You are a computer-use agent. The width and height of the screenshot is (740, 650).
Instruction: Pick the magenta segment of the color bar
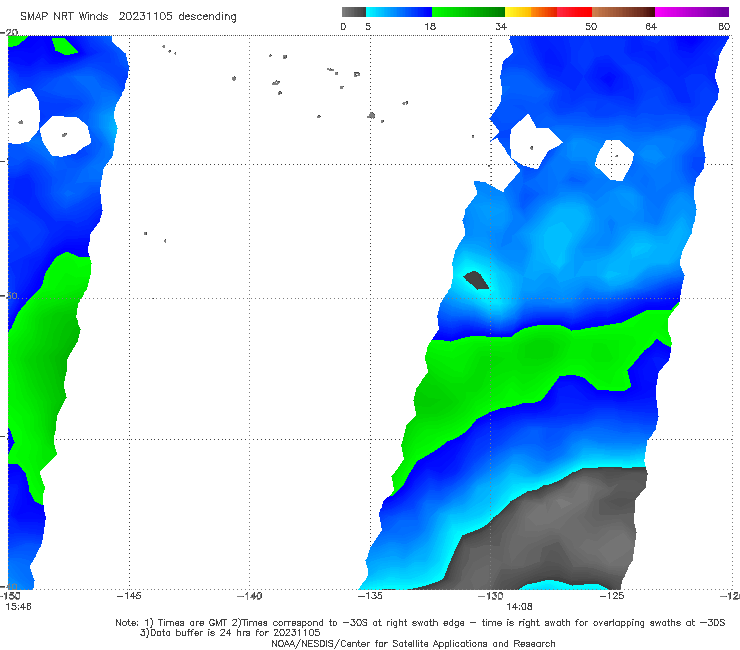pyautogui.click(x=692, y=12)
